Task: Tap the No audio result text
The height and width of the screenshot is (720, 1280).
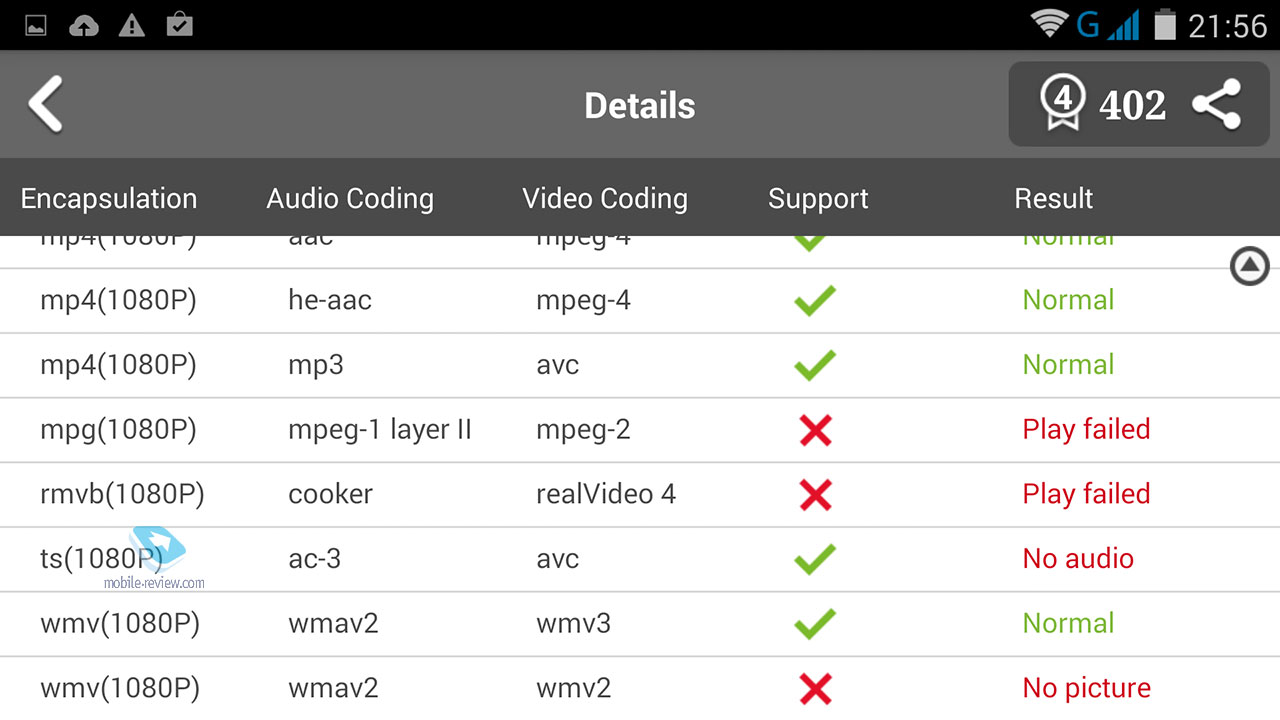Action: 1078,558
